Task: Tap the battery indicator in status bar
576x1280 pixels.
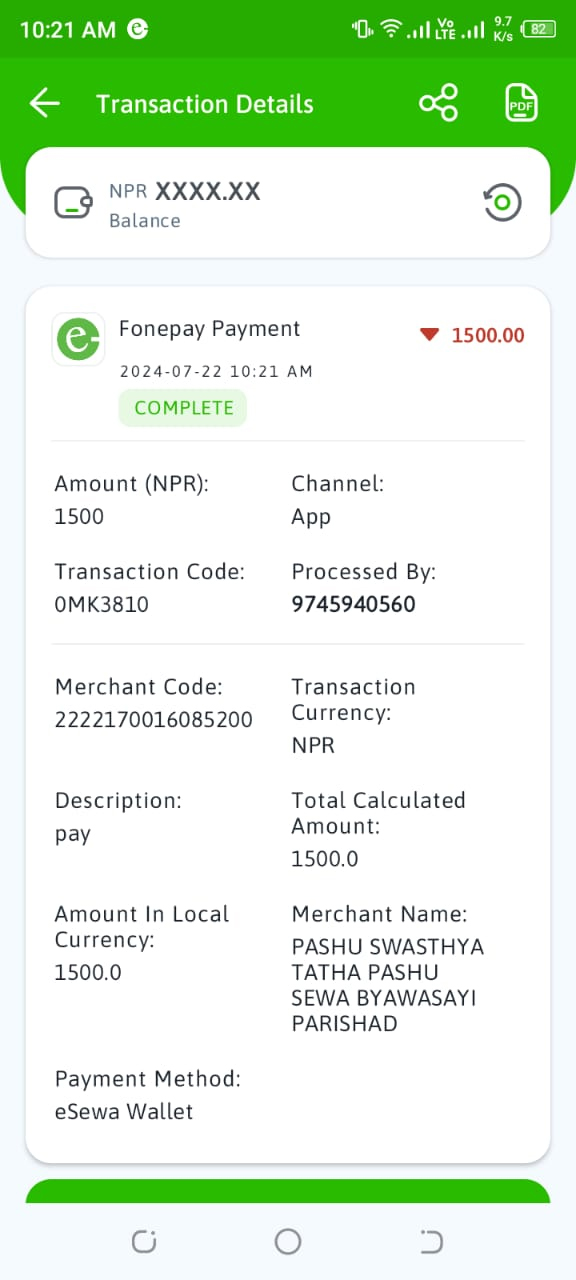Action: tap(539, 29)
